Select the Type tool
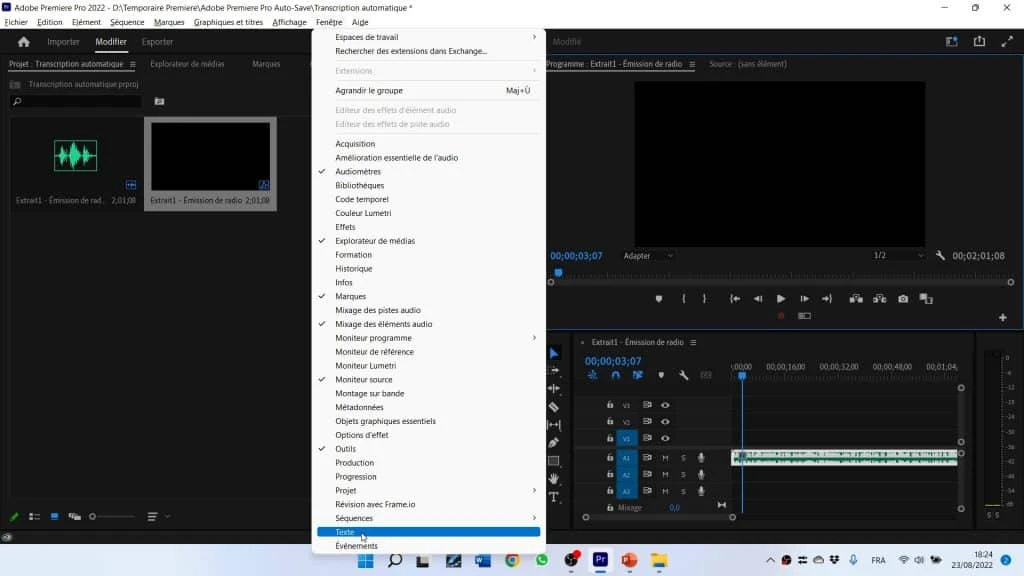Viewport: 1024px width, 576px height. (554, 497)
